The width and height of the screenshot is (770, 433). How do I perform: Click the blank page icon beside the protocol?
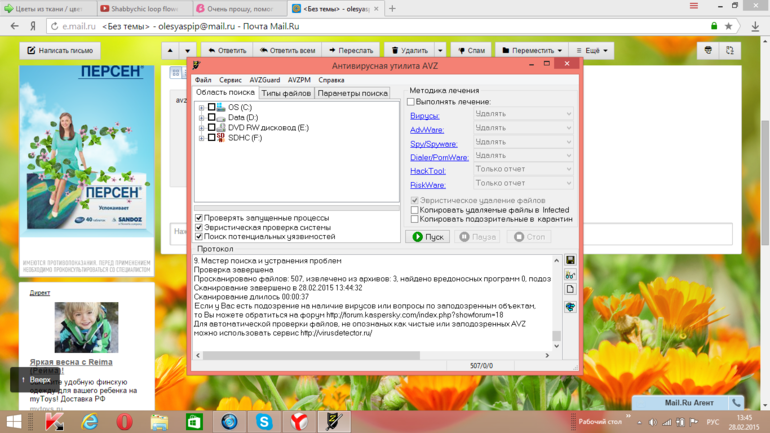point(570,290)
